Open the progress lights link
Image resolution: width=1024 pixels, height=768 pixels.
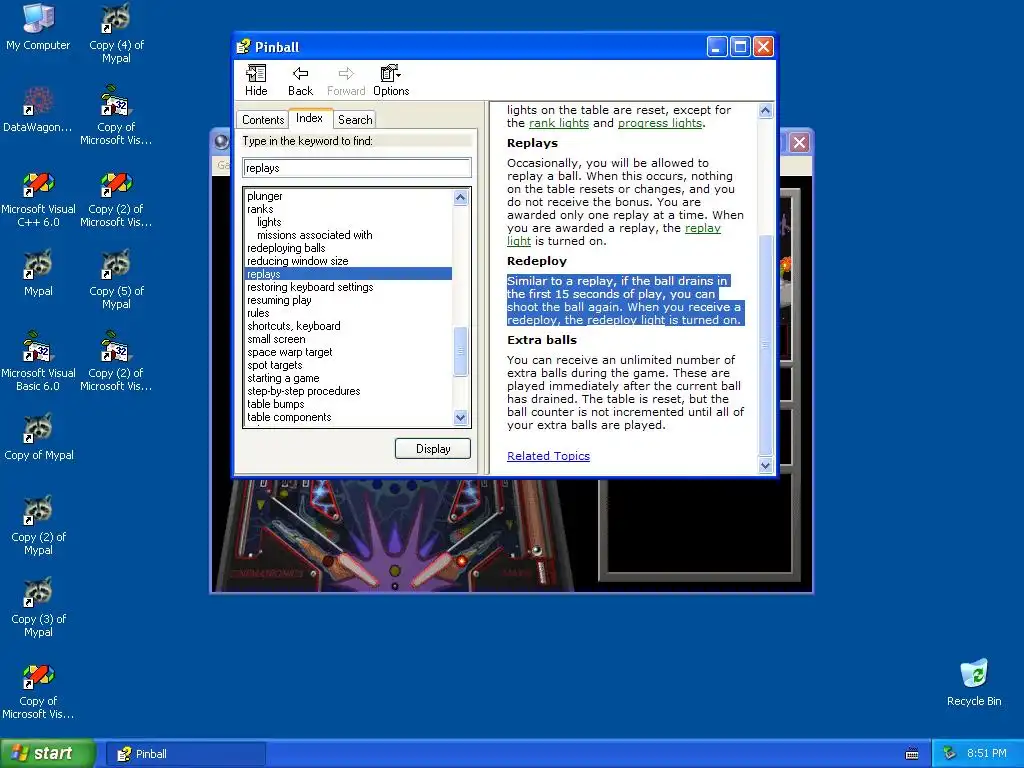click(660, 123)
